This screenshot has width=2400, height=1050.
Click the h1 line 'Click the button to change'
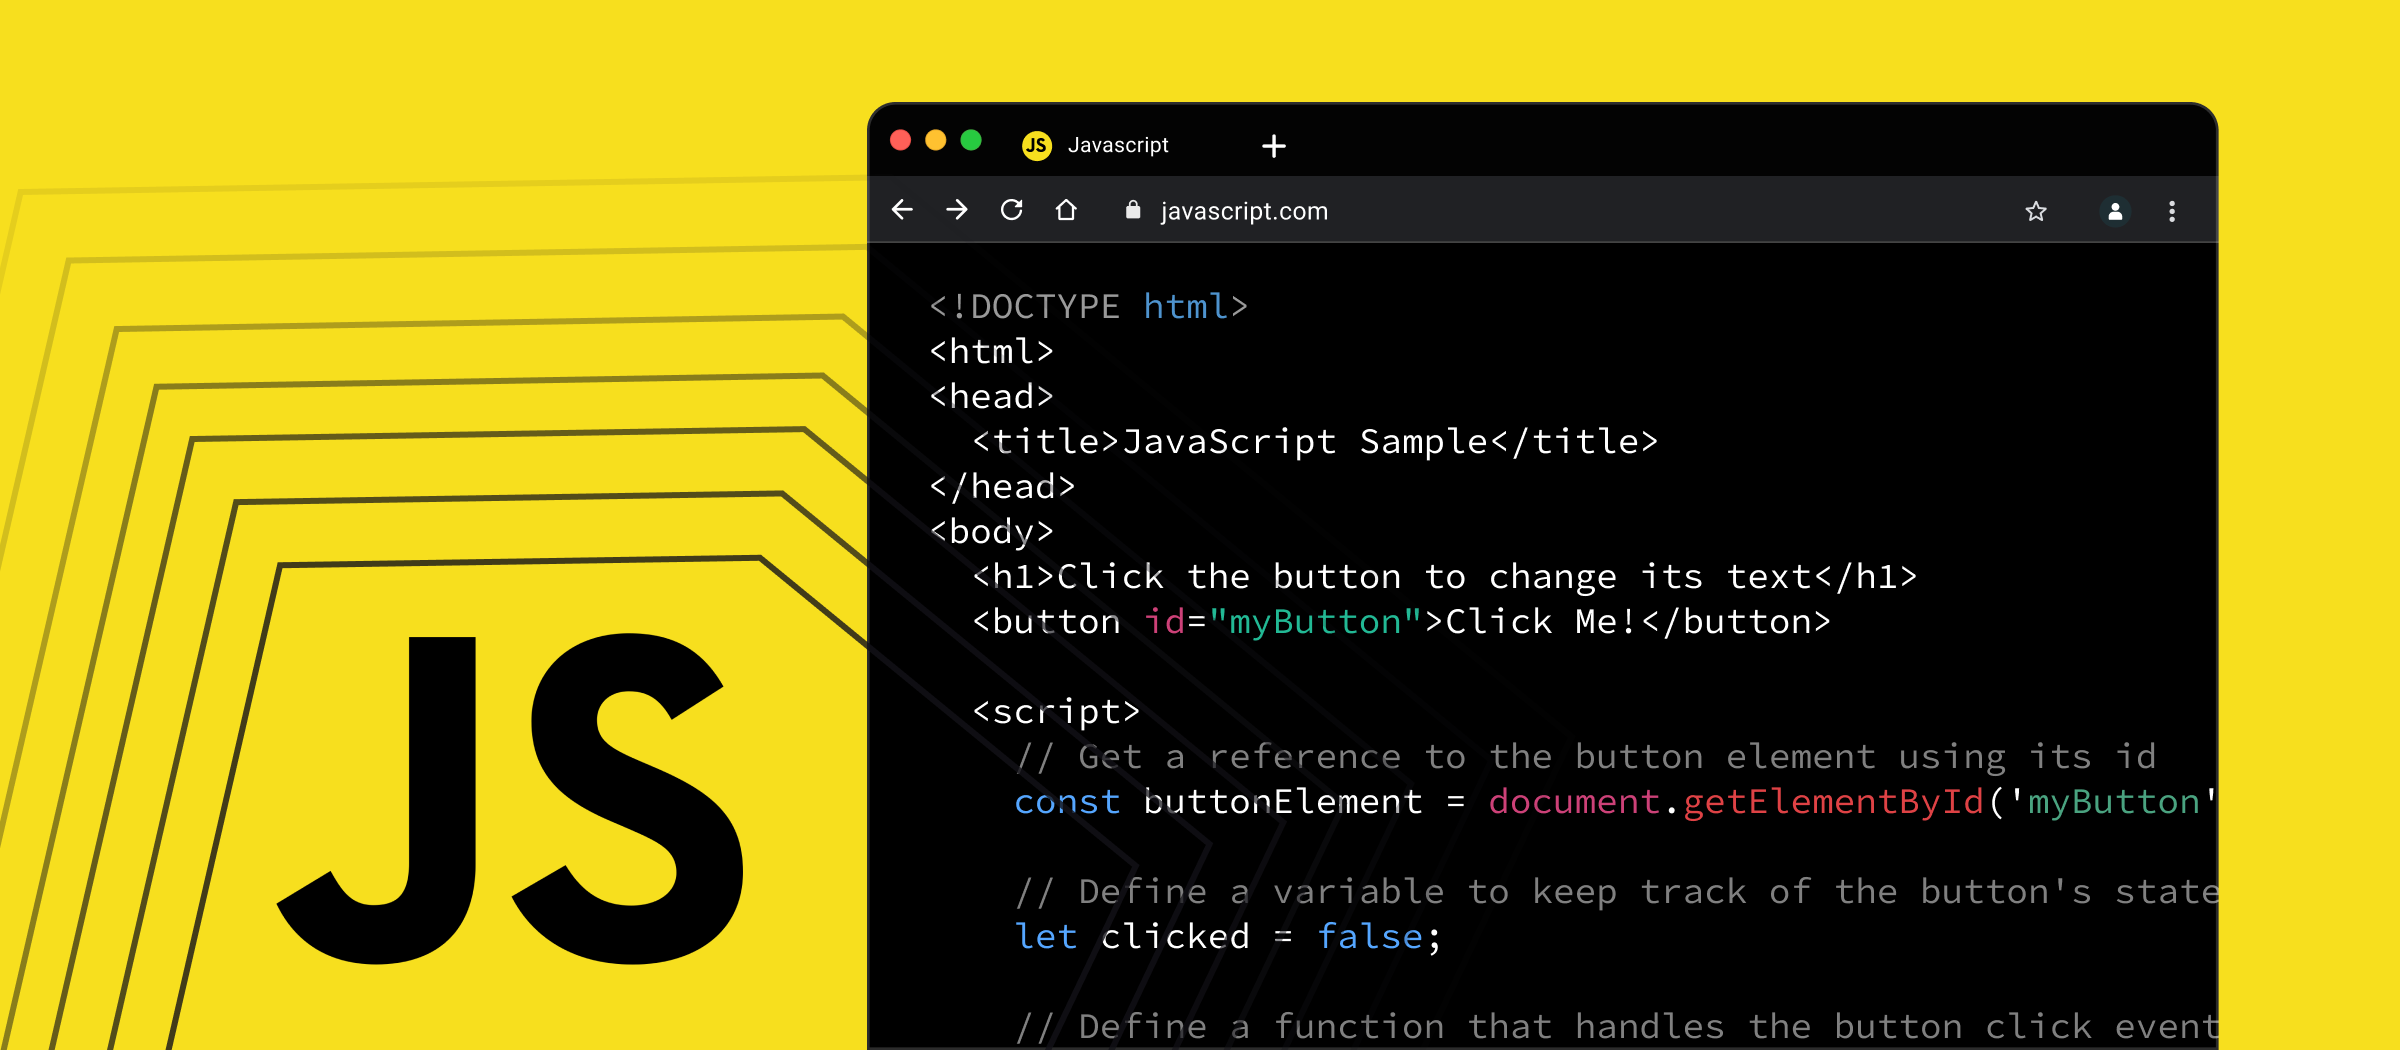pos(1445,577)
